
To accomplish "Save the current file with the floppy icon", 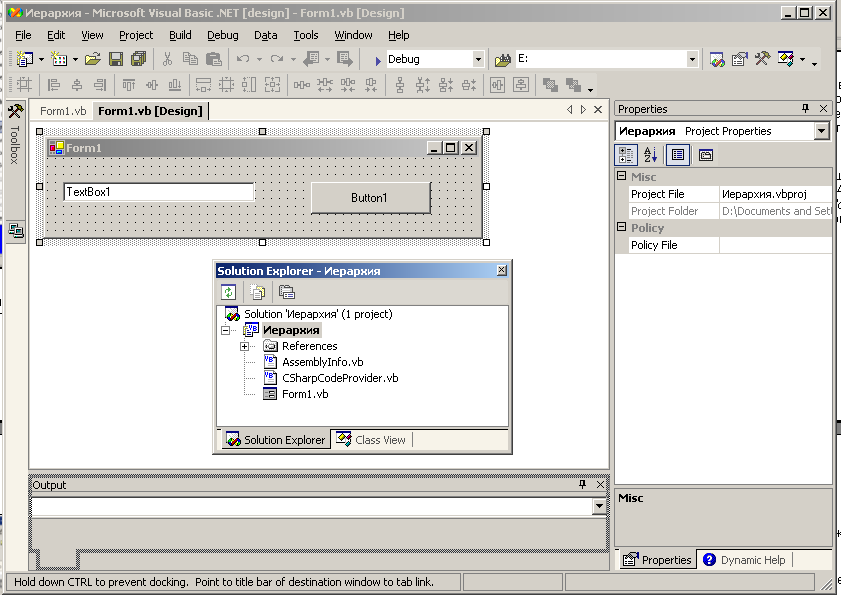I will click(x=116, y=59).
